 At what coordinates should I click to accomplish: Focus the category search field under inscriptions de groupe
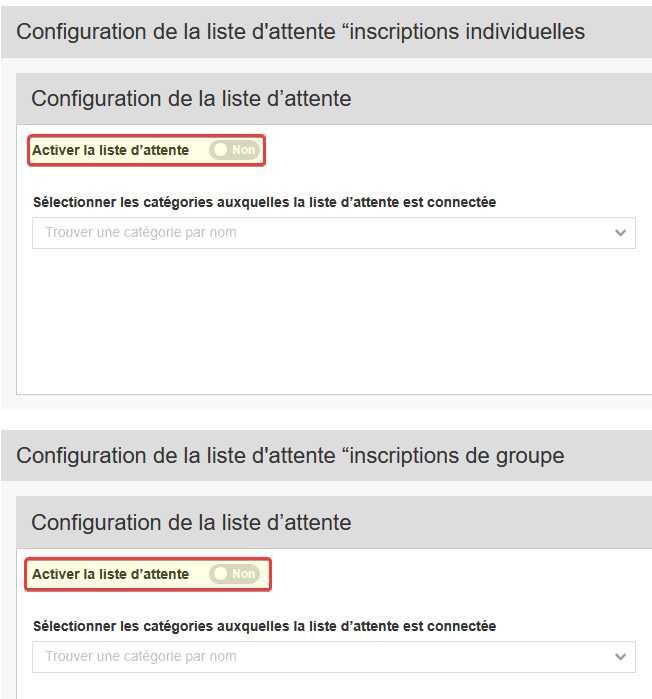pos(300,657)
